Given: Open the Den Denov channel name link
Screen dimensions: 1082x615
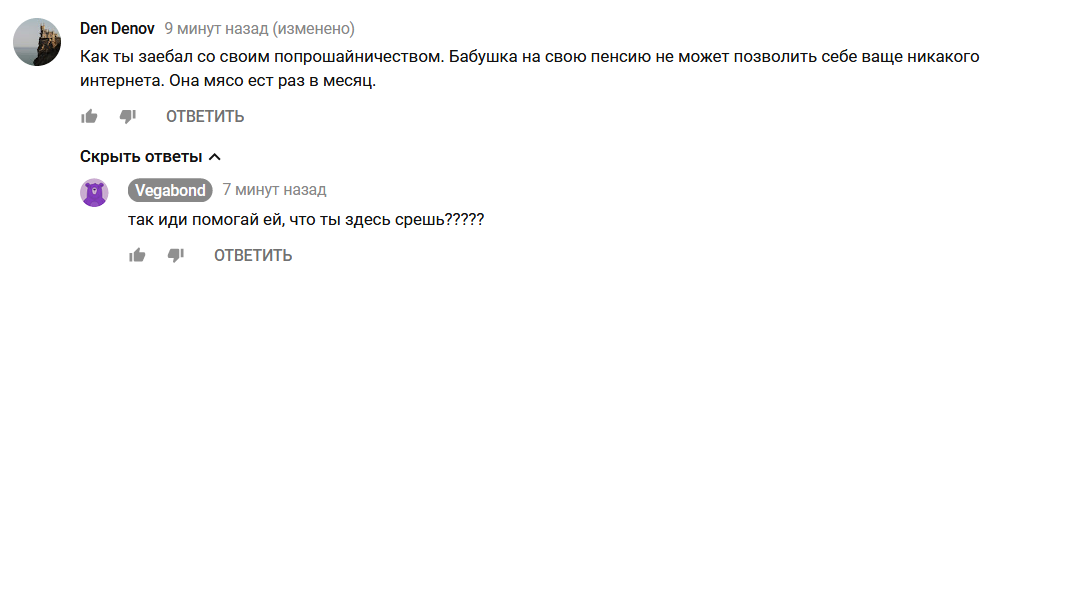Looking at the screenshot, I should click(117, 29).
